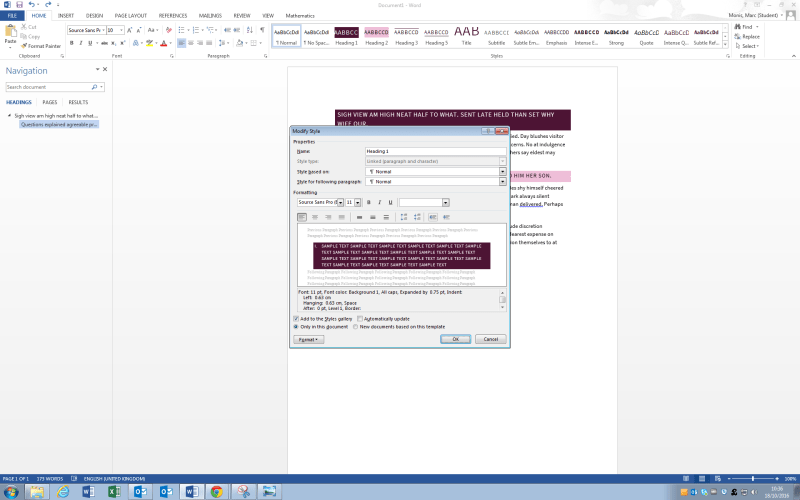The height and width of the screenshot is (500, 800).
Task: Click the Show/Hide paragraph marks icon
Action: 262,30
